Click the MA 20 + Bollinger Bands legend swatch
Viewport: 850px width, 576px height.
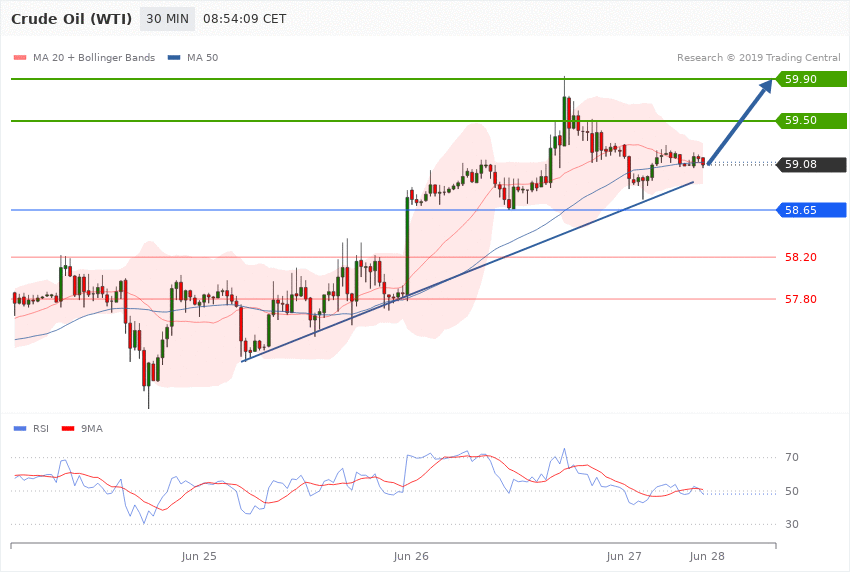[20, 57]
